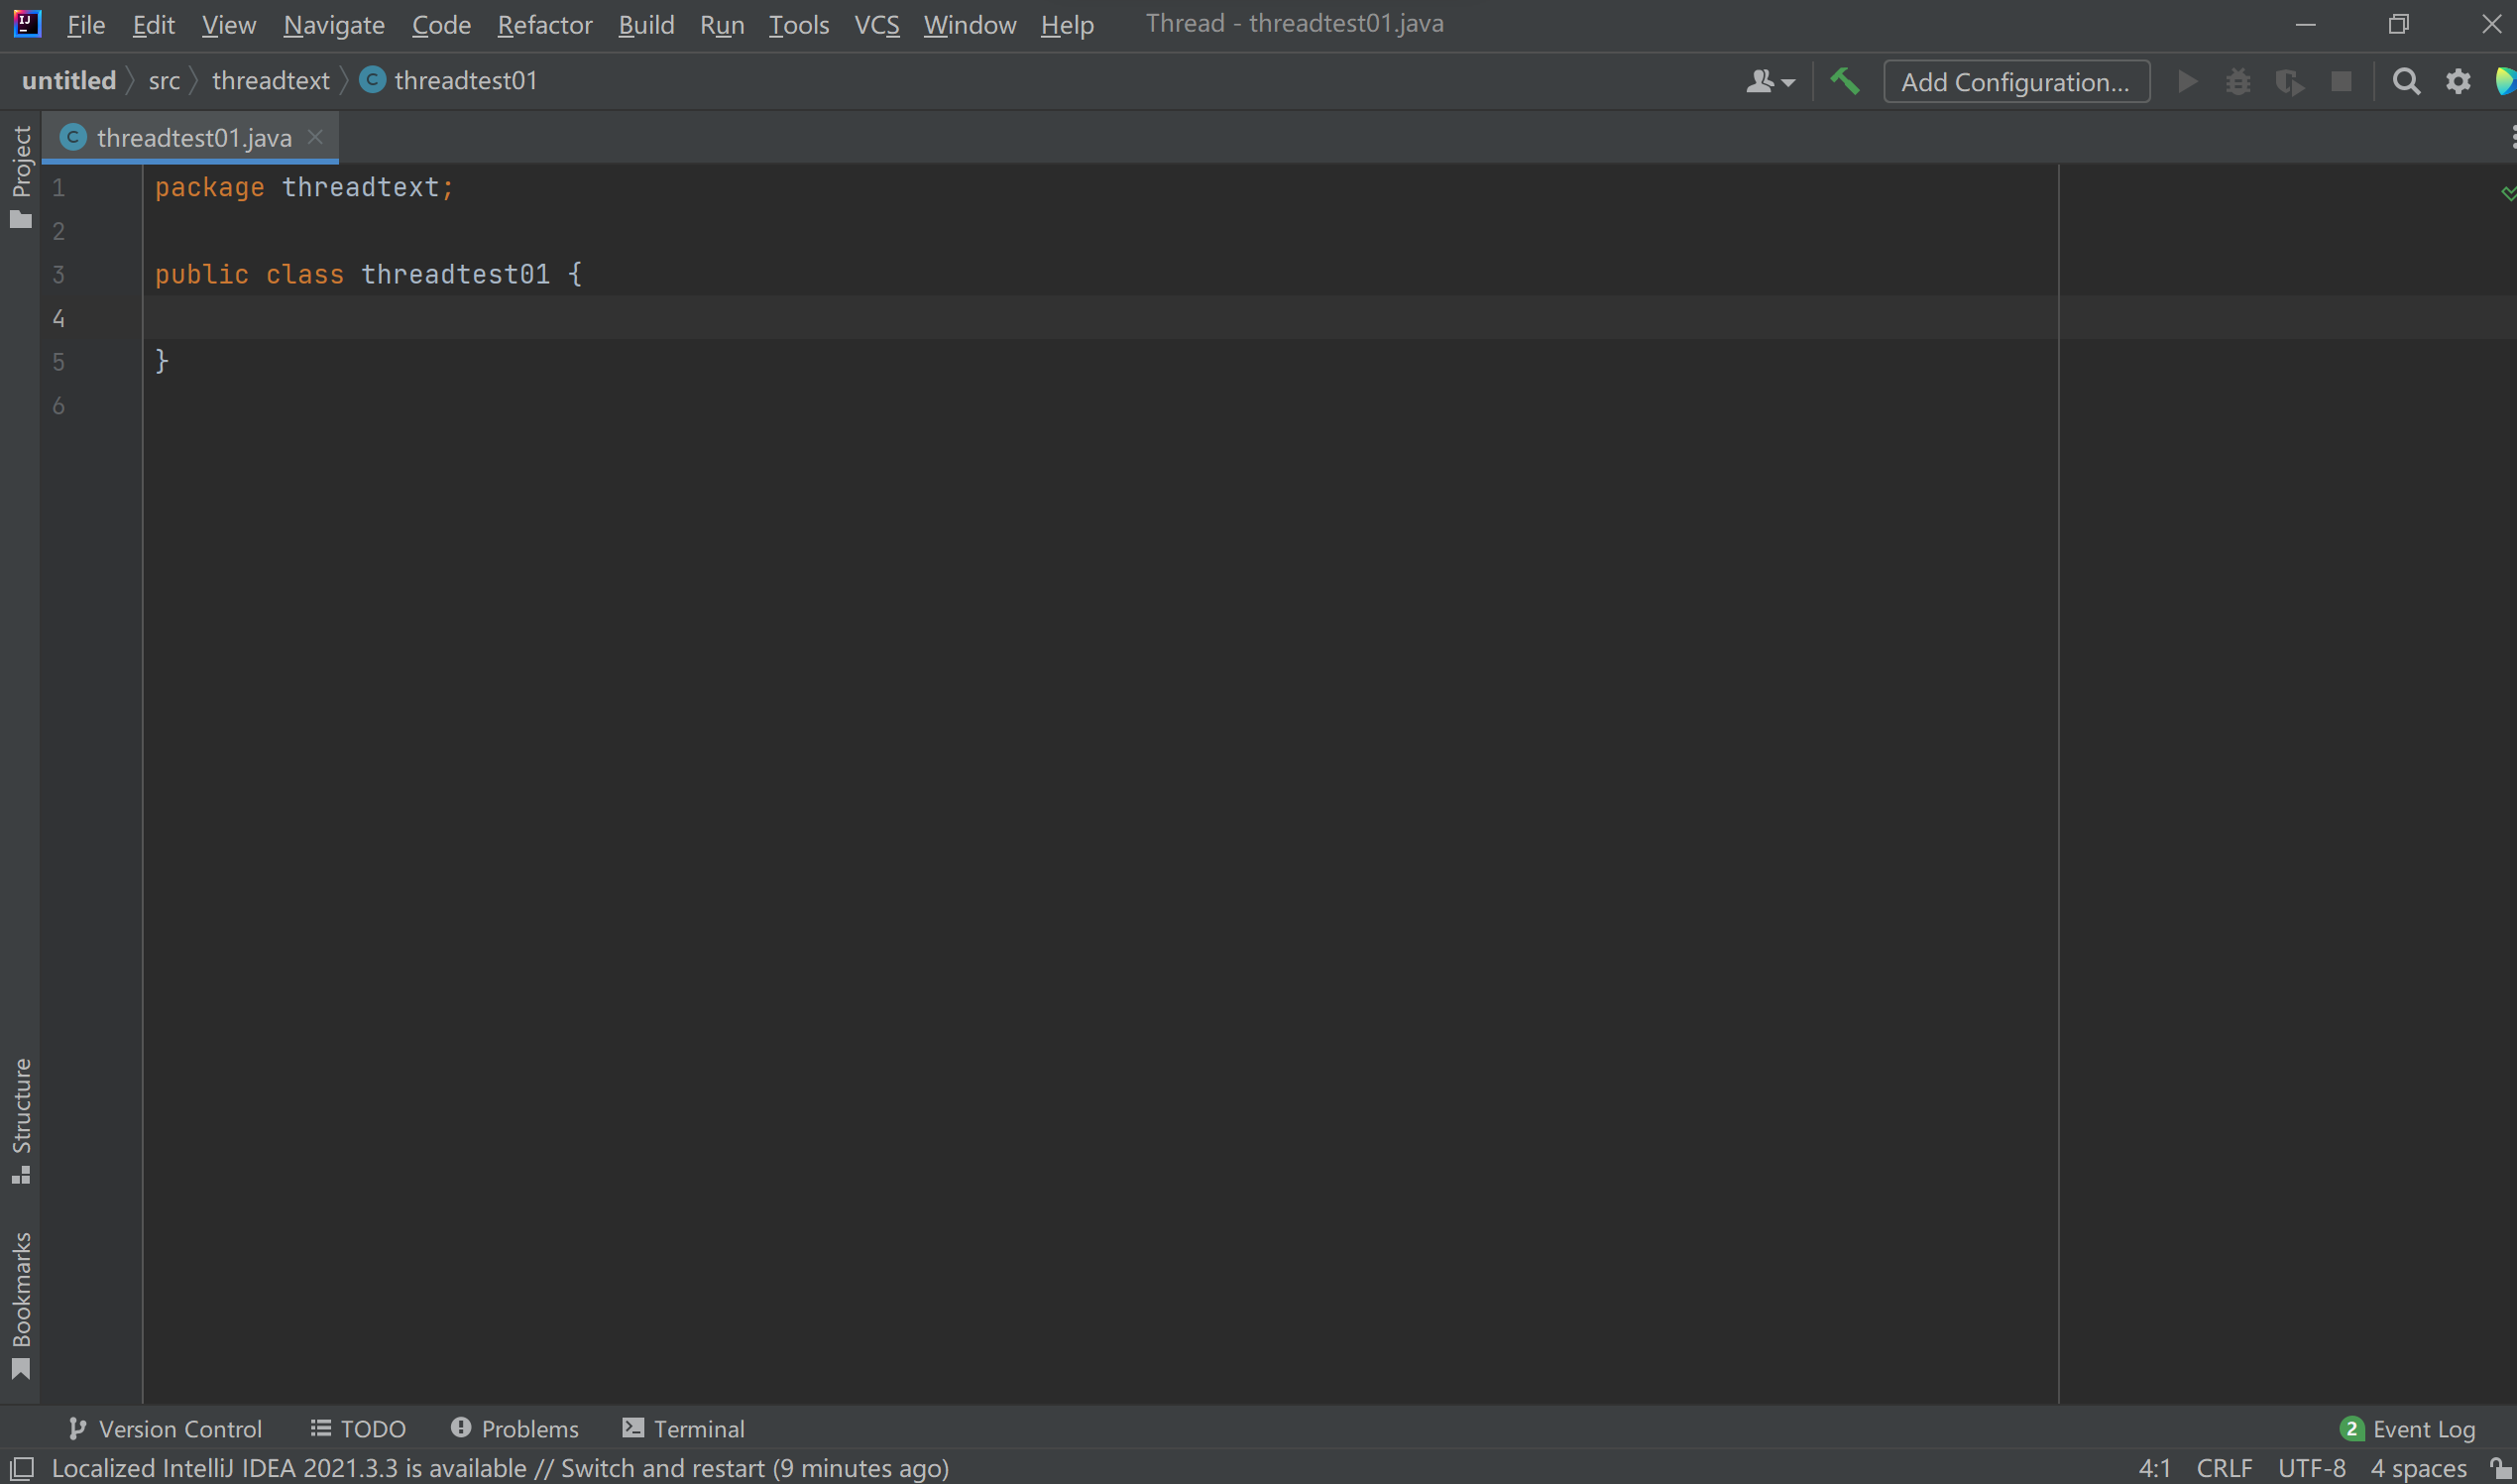Open CRLF line separator selector
Screen dimensions: 2517x1484
tap(2223, 1467)
